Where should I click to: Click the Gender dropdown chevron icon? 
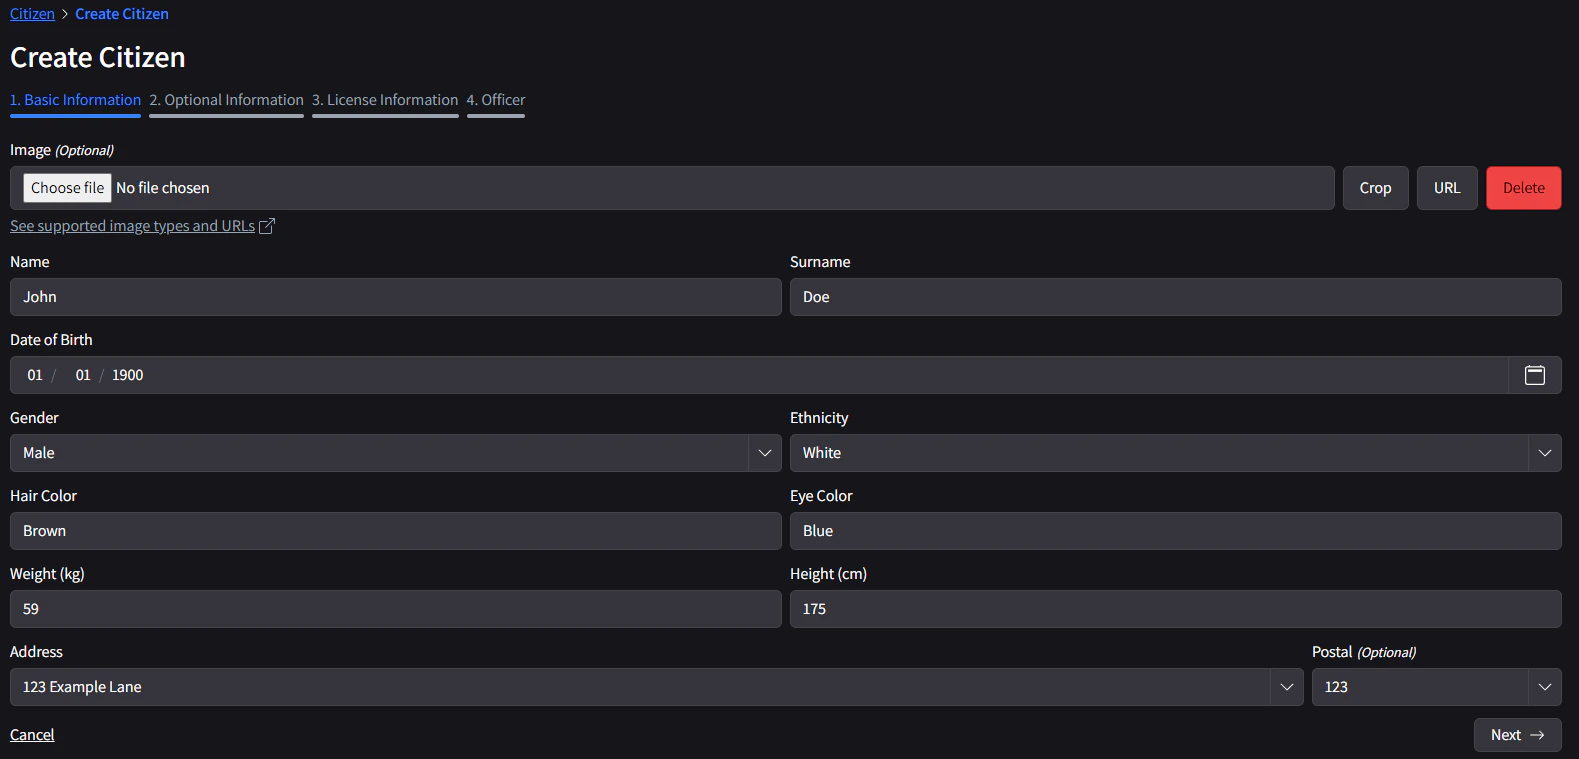(x=765, y=453)
